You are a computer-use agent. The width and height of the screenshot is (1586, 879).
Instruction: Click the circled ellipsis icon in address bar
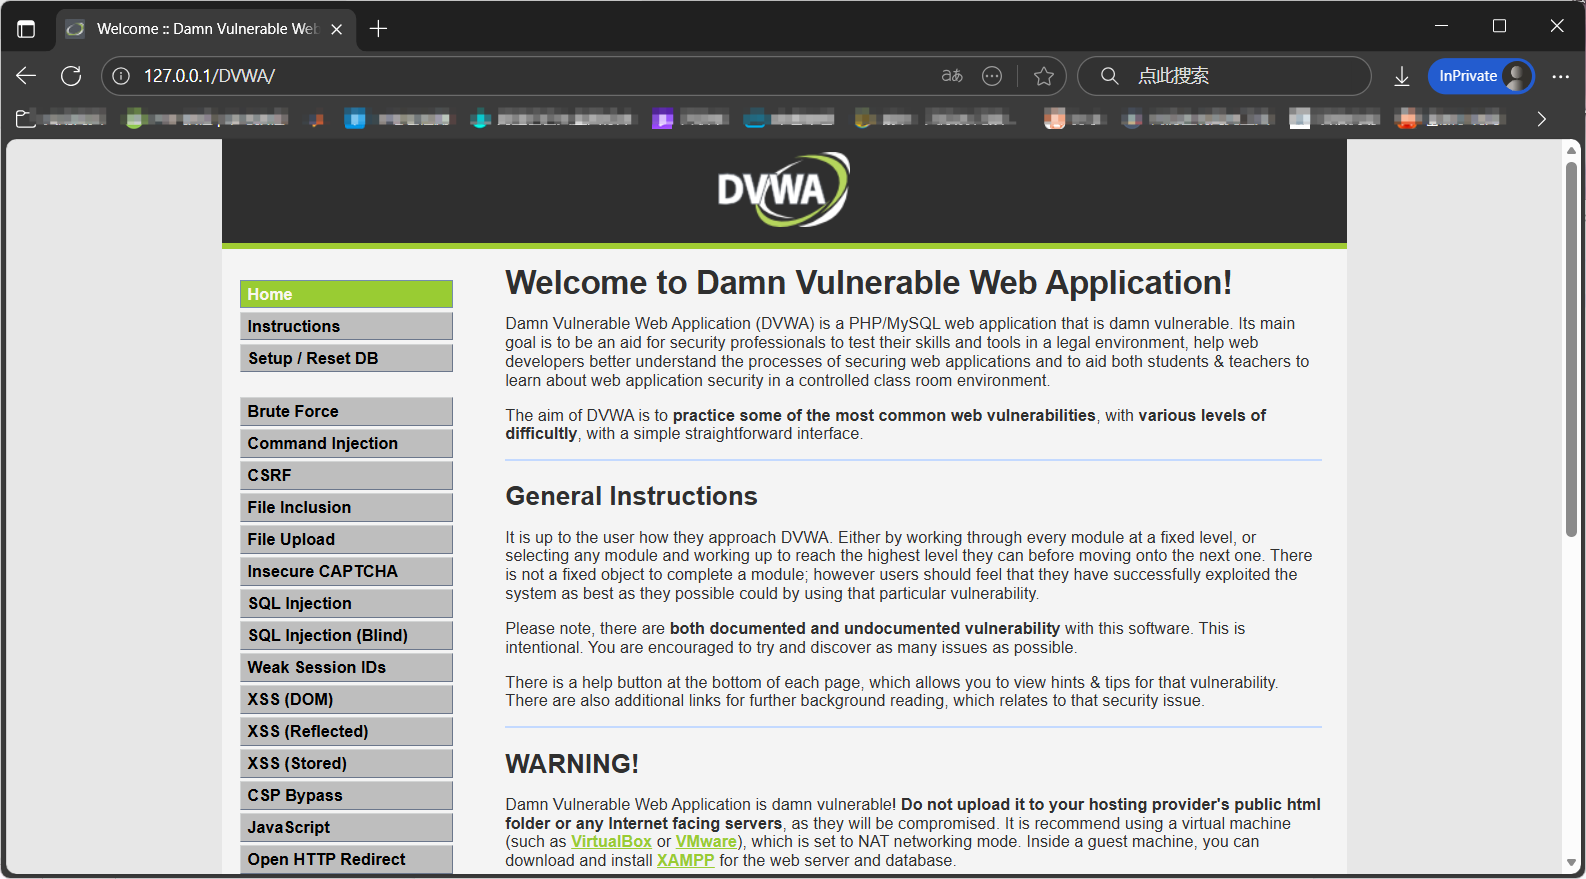click(x=992, y=76)
